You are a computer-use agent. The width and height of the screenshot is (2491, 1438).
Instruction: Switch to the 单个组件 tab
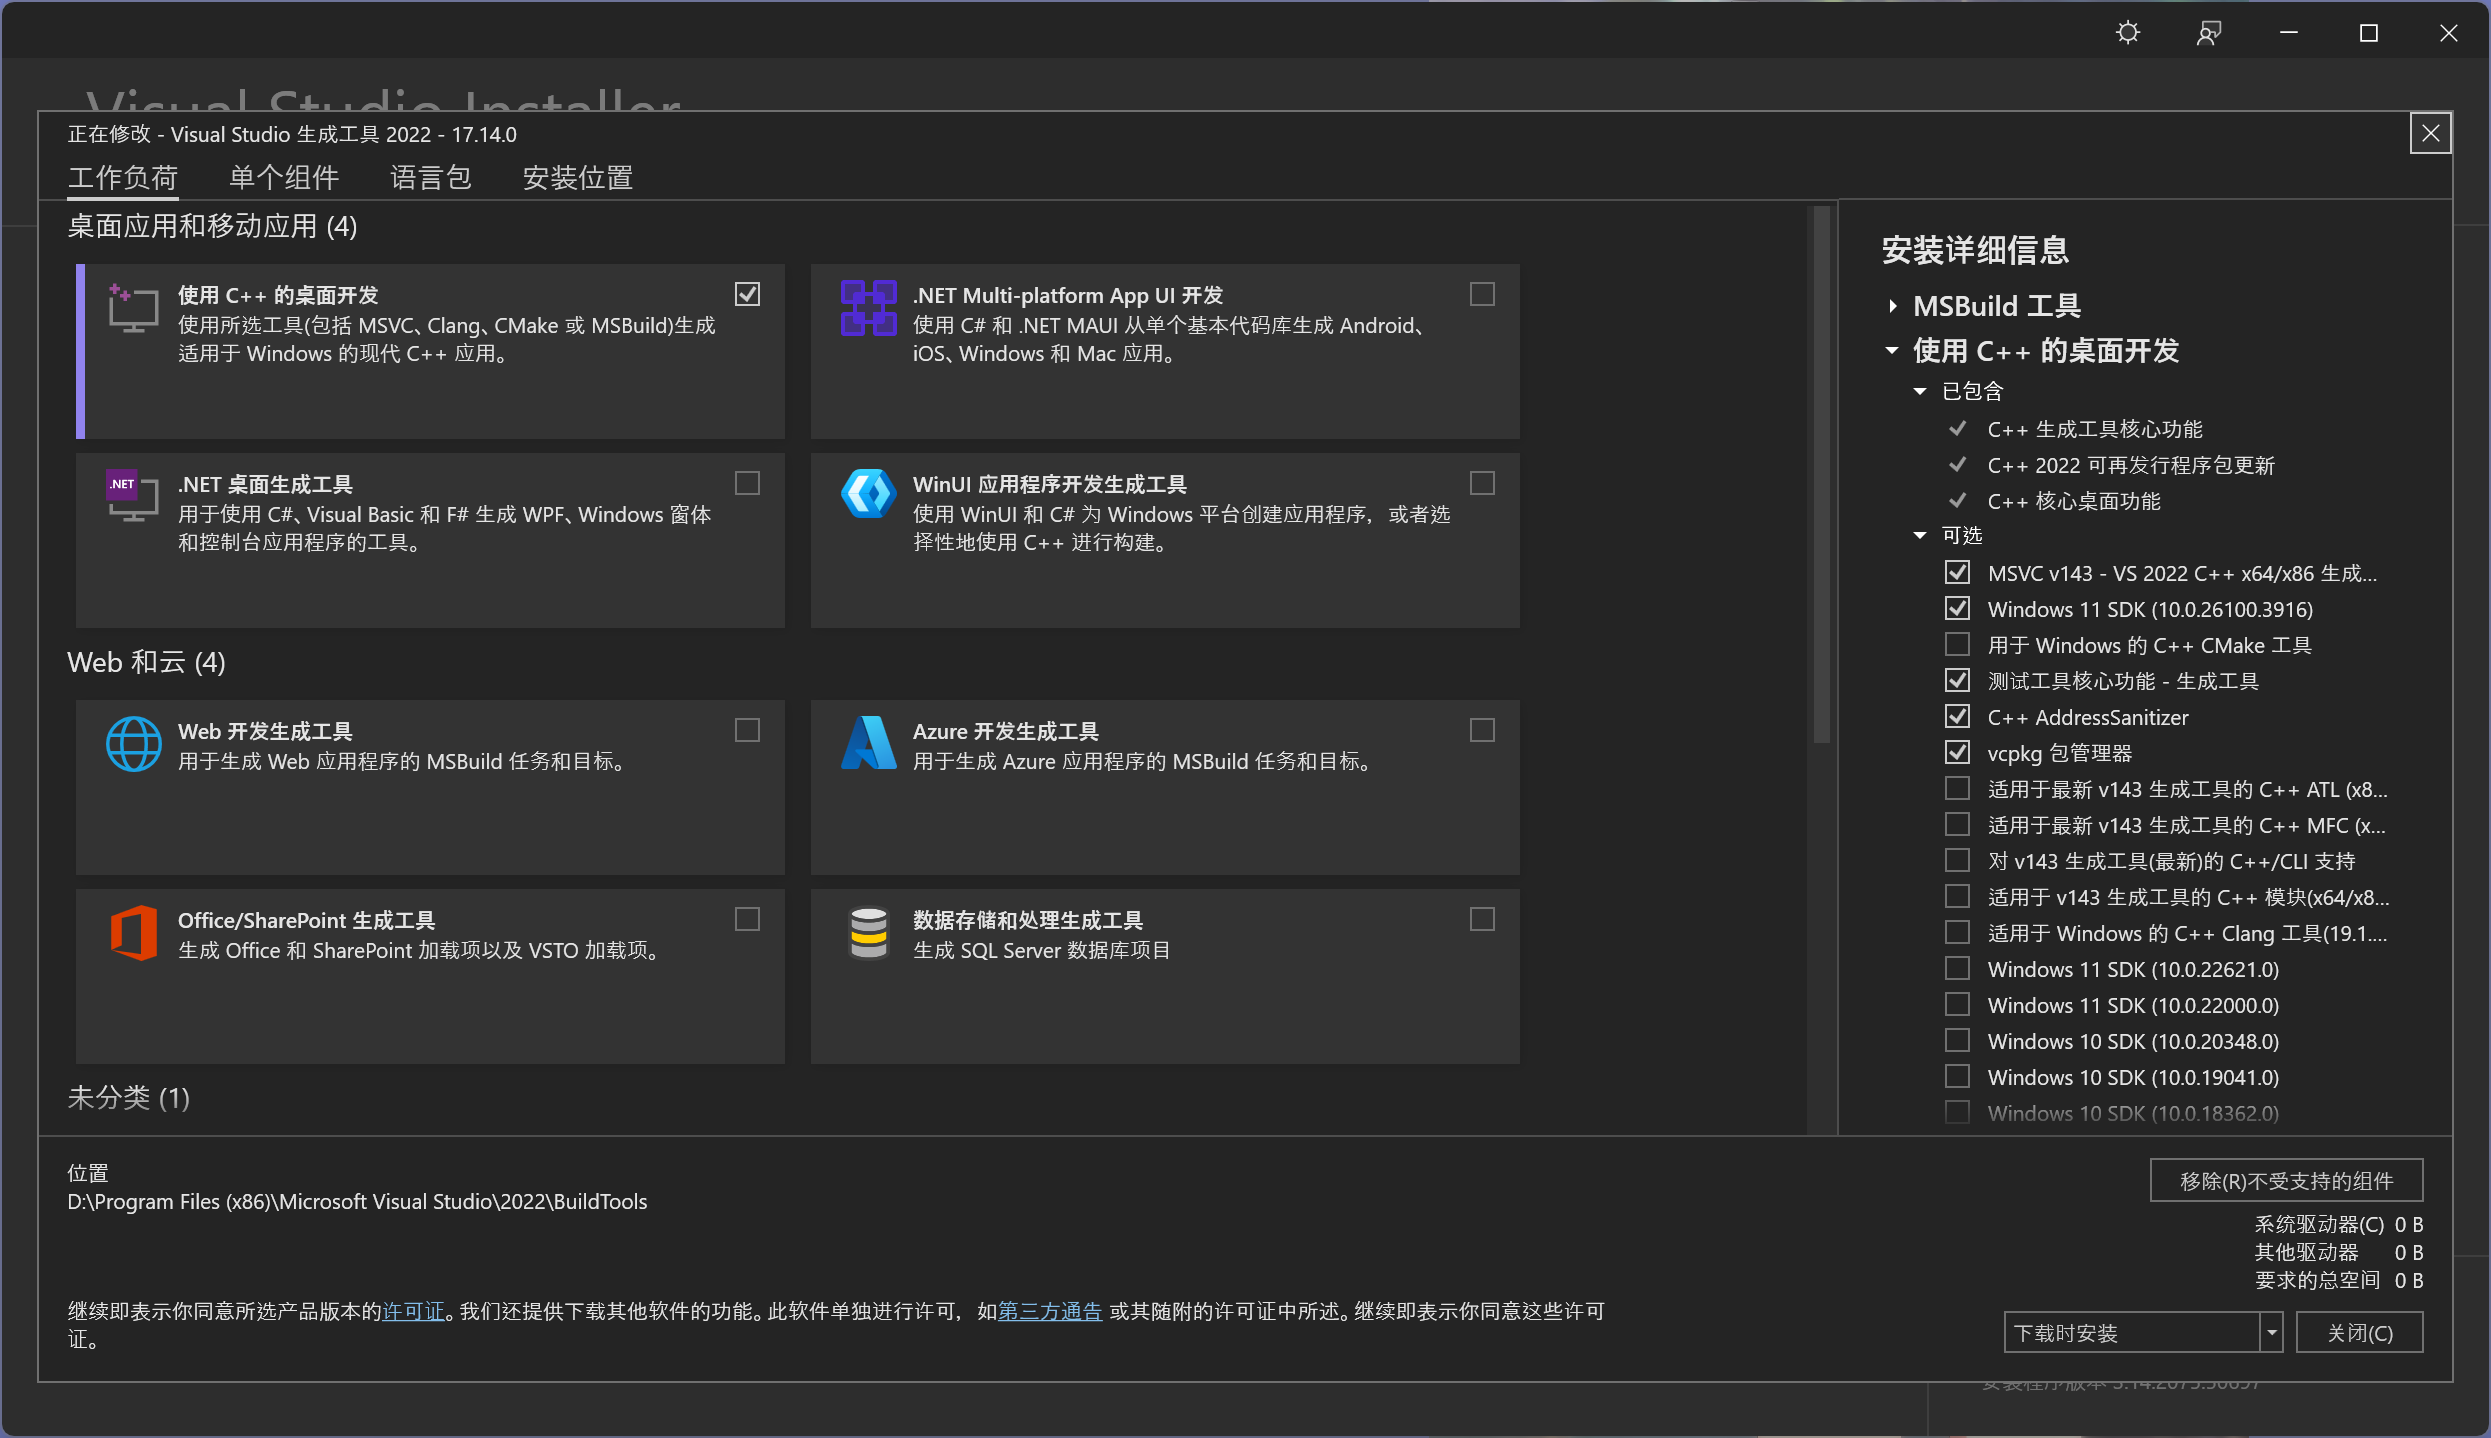pos(283,177)
